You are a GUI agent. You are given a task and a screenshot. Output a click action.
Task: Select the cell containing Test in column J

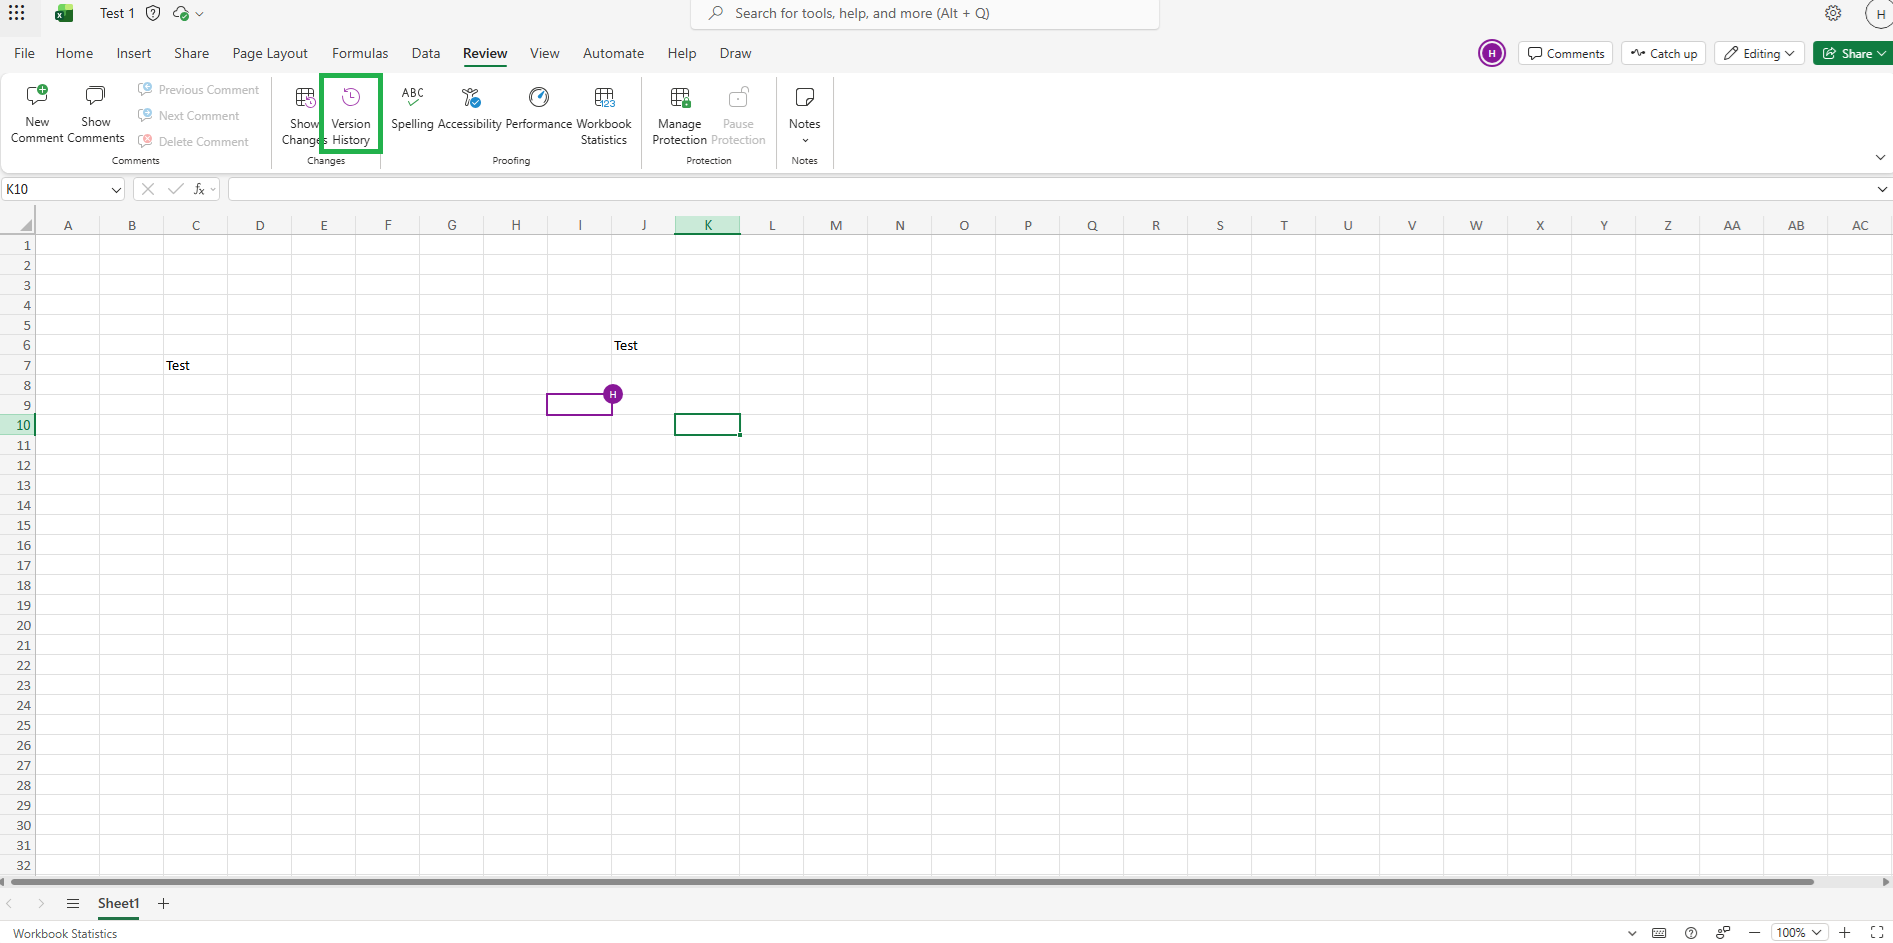tap(644, 345)
